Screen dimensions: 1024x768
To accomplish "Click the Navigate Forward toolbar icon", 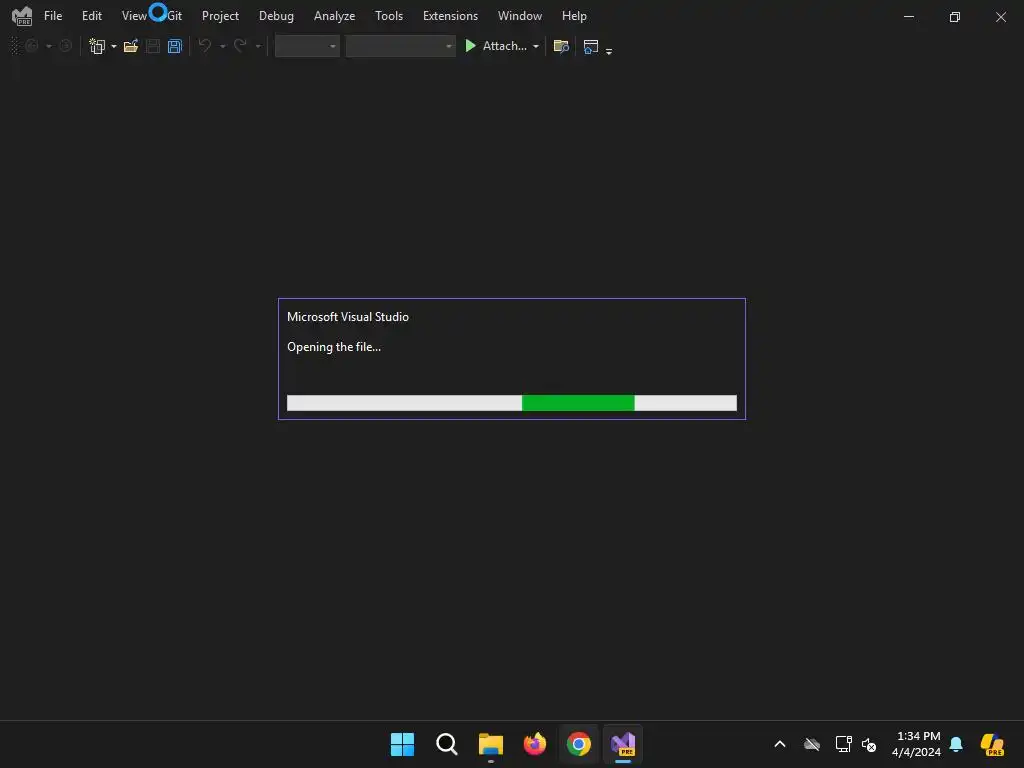I will [x=65, y=46].
